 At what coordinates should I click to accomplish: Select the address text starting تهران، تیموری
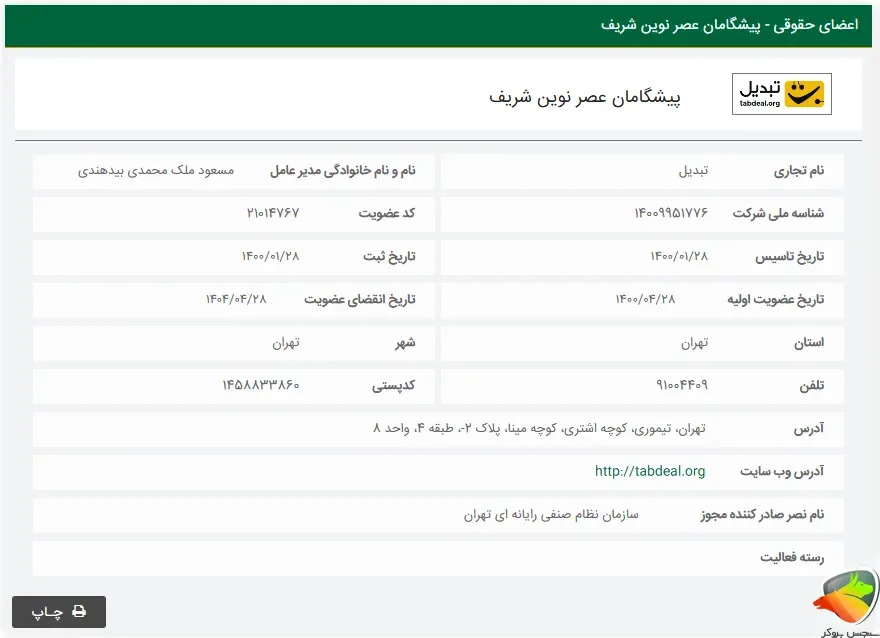539,429
